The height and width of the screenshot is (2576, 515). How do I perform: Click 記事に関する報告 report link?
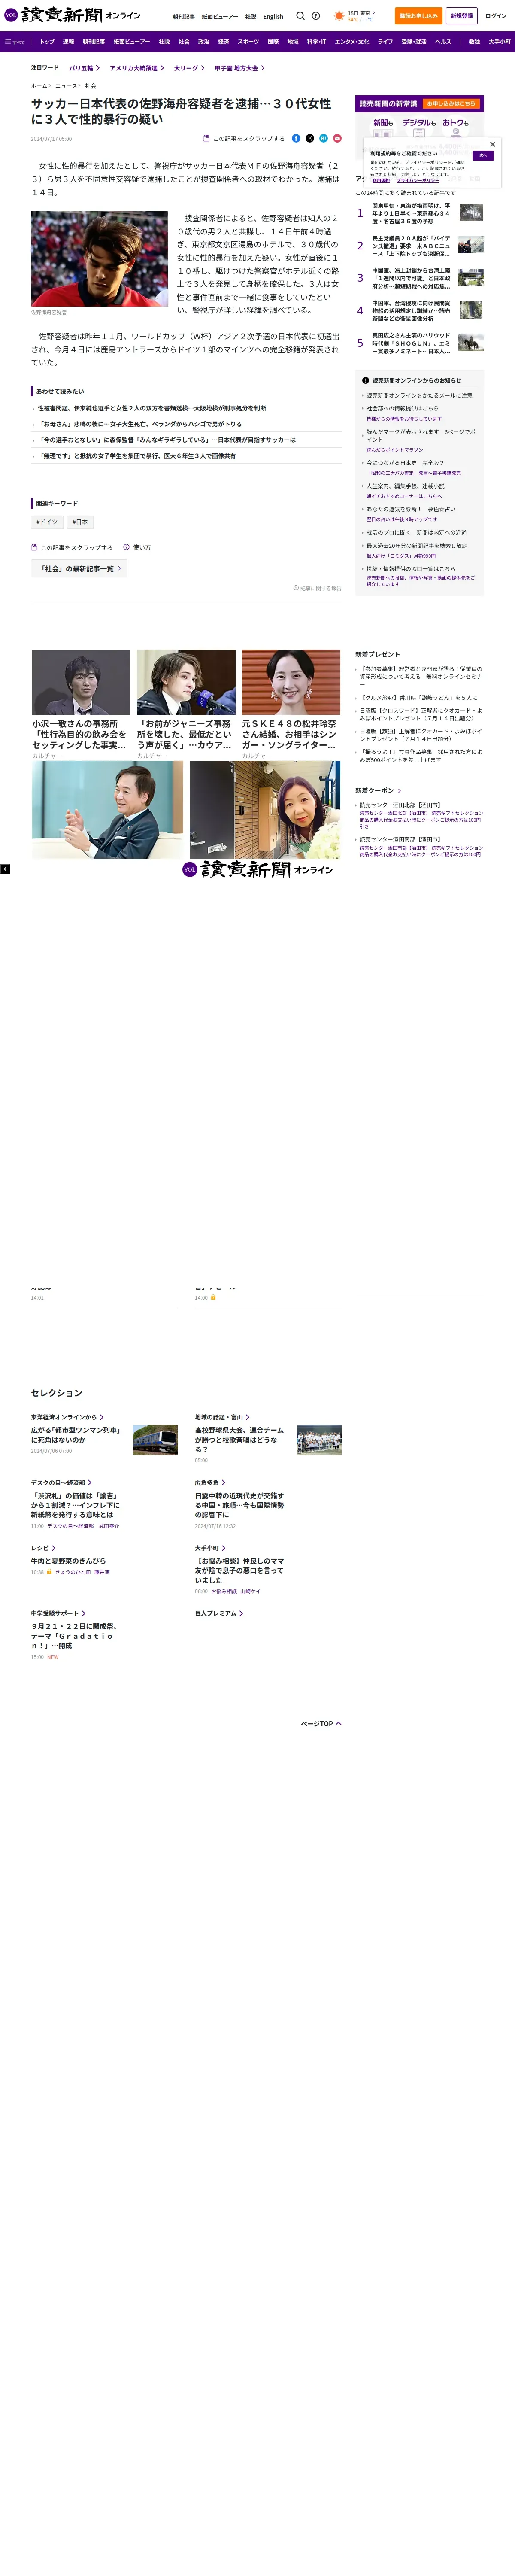pyautogui.click(x=317, y=588)
